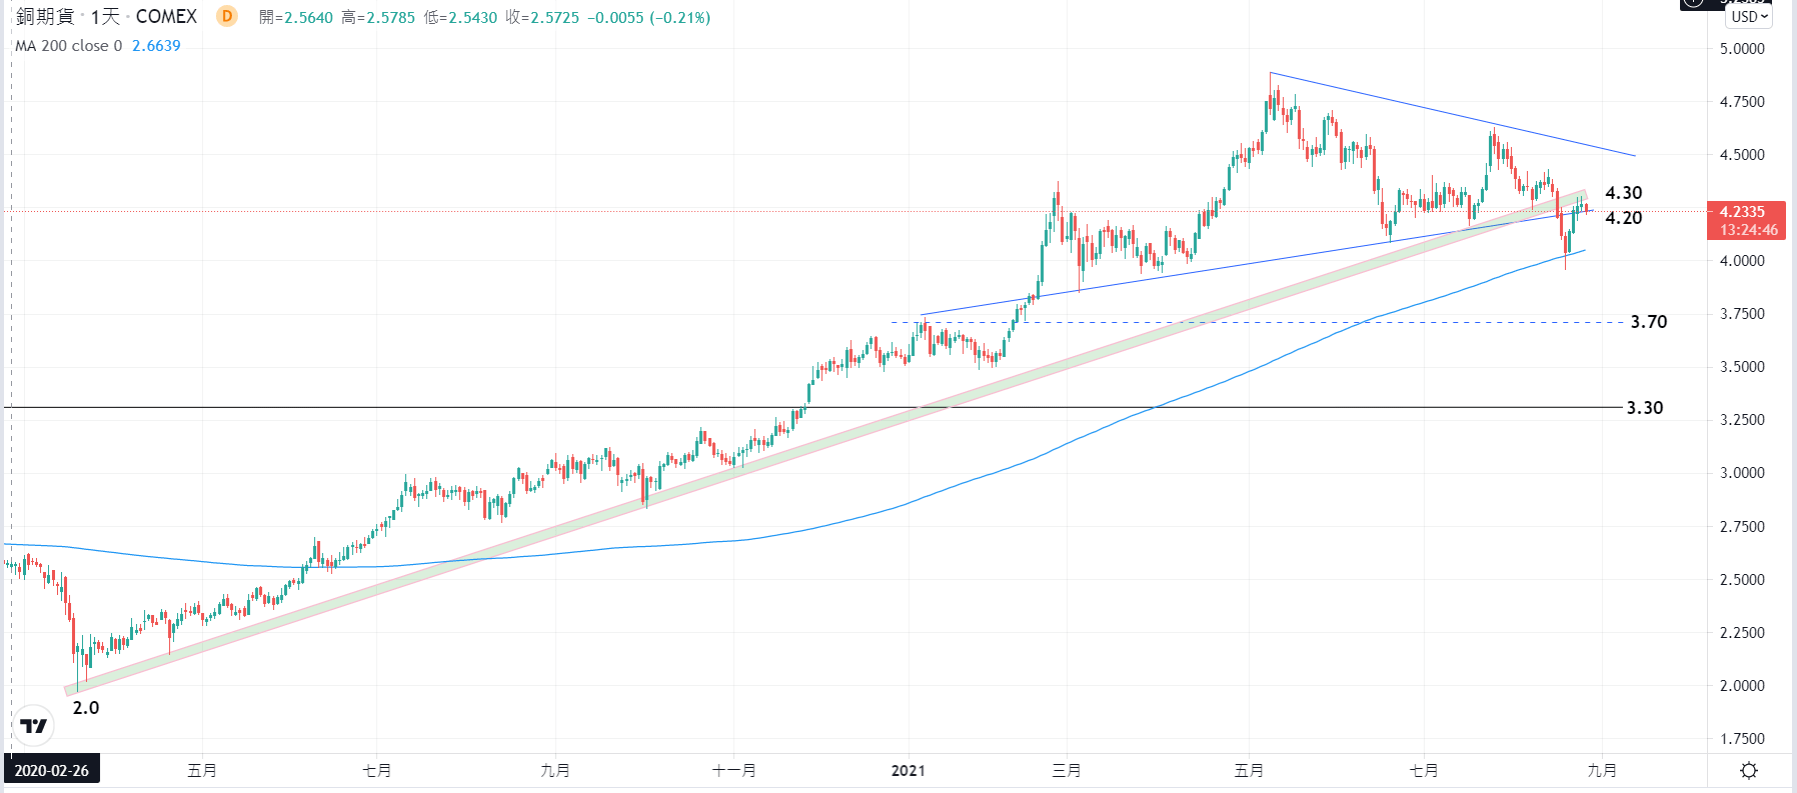Select the 3.30 horizontal line label
The image size is (1797, 793).
(1645, 408)
